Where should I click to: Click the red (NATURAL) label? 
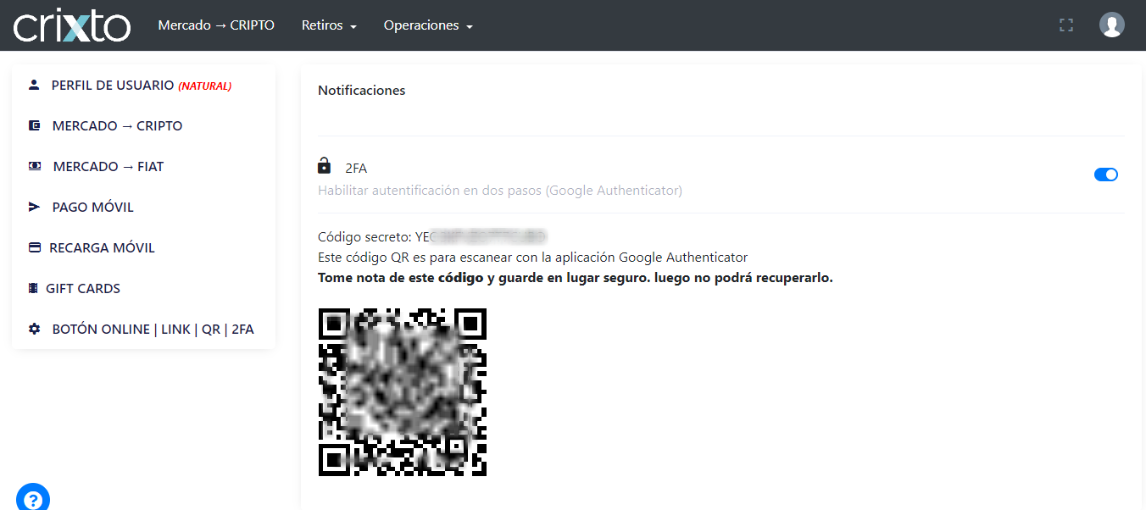(x=205, y=86)
